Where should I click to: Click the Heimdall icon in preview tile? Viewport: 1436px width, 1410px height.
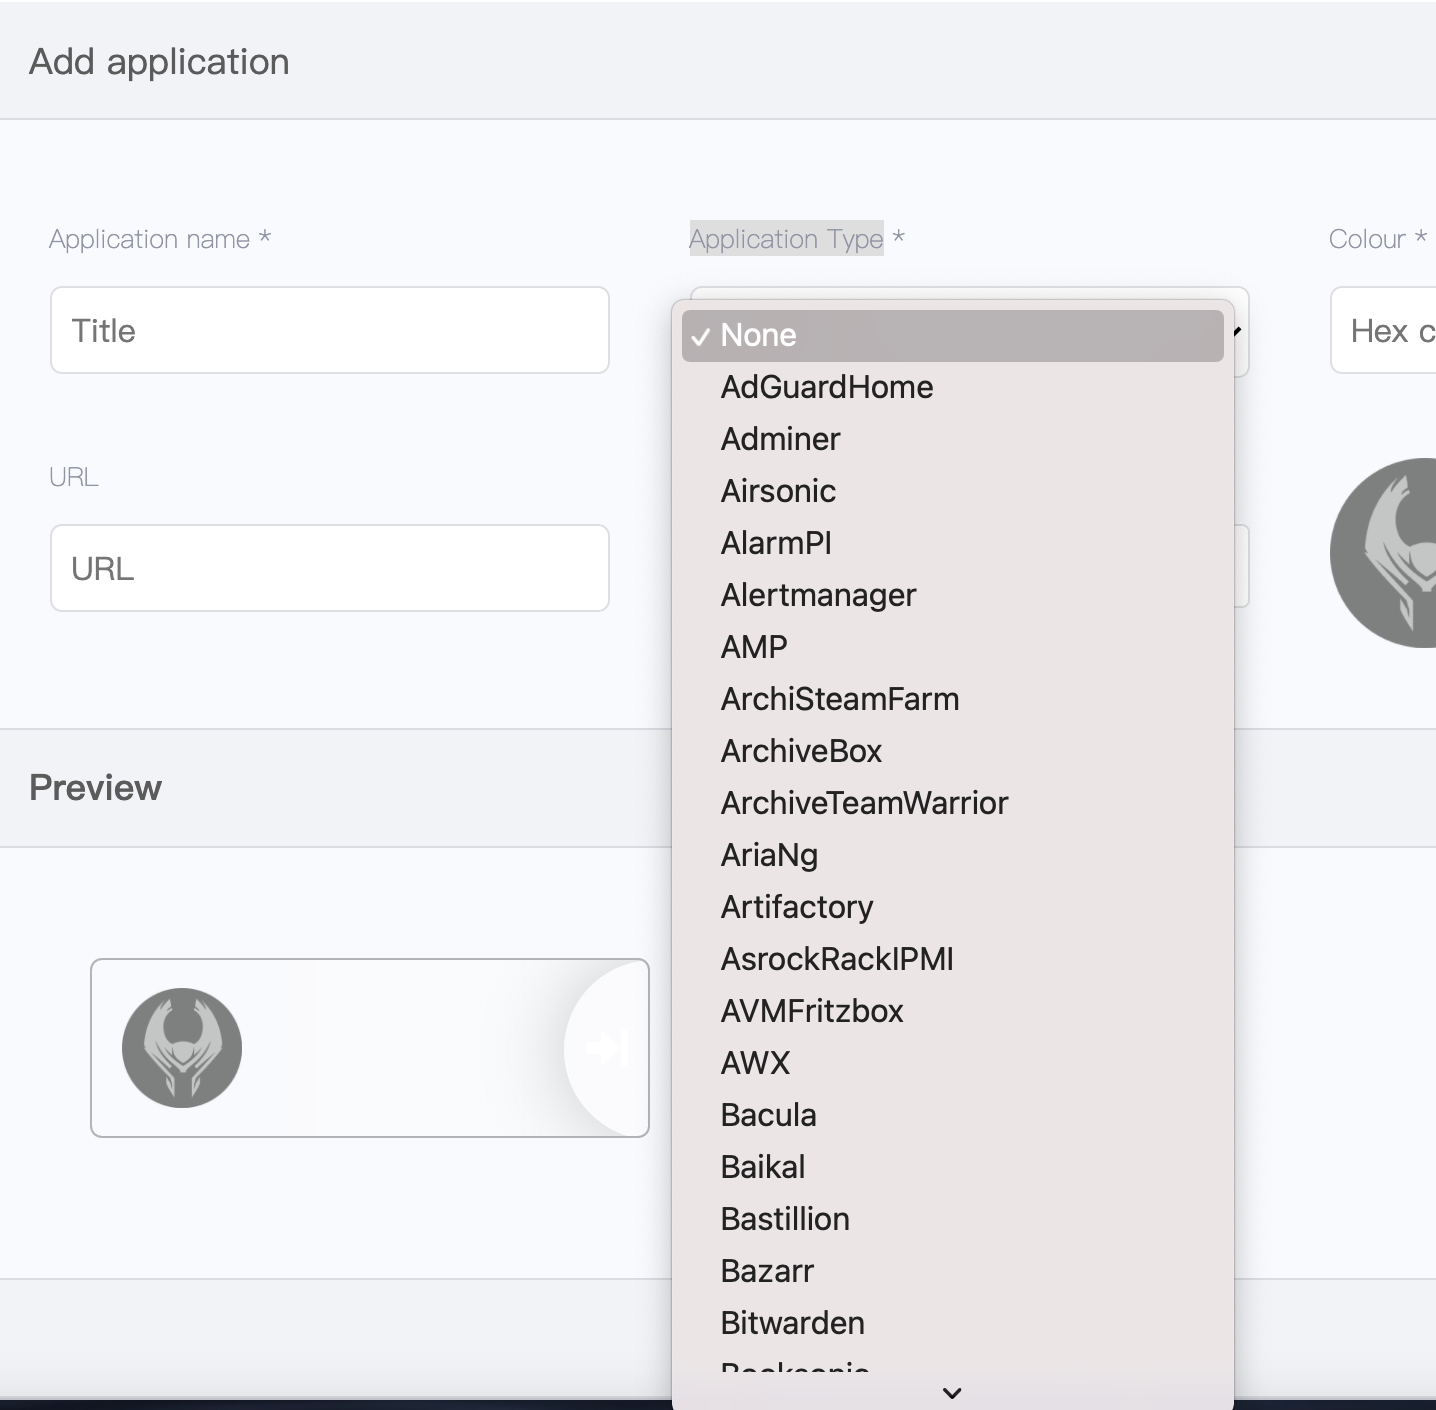[x=182, y=1048]
